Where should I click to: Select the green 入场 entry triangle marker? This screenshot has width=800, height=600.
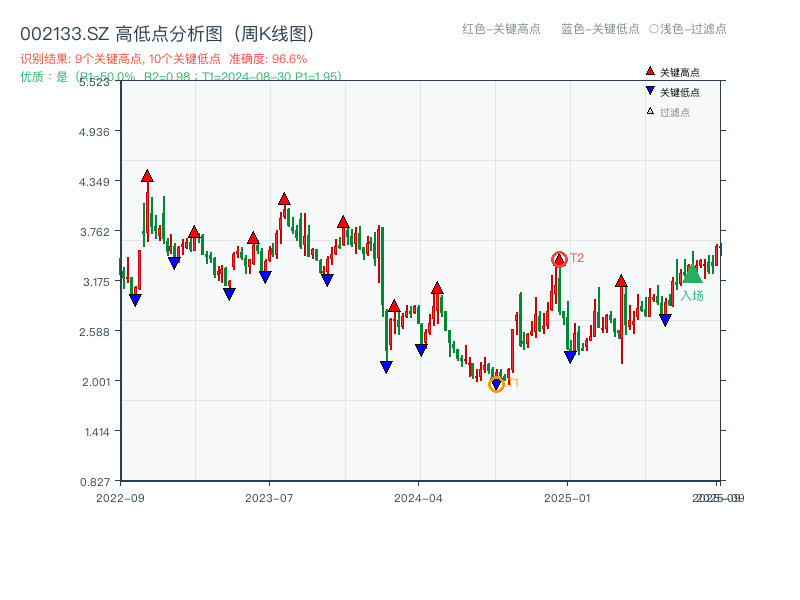[x=693, y=274]
